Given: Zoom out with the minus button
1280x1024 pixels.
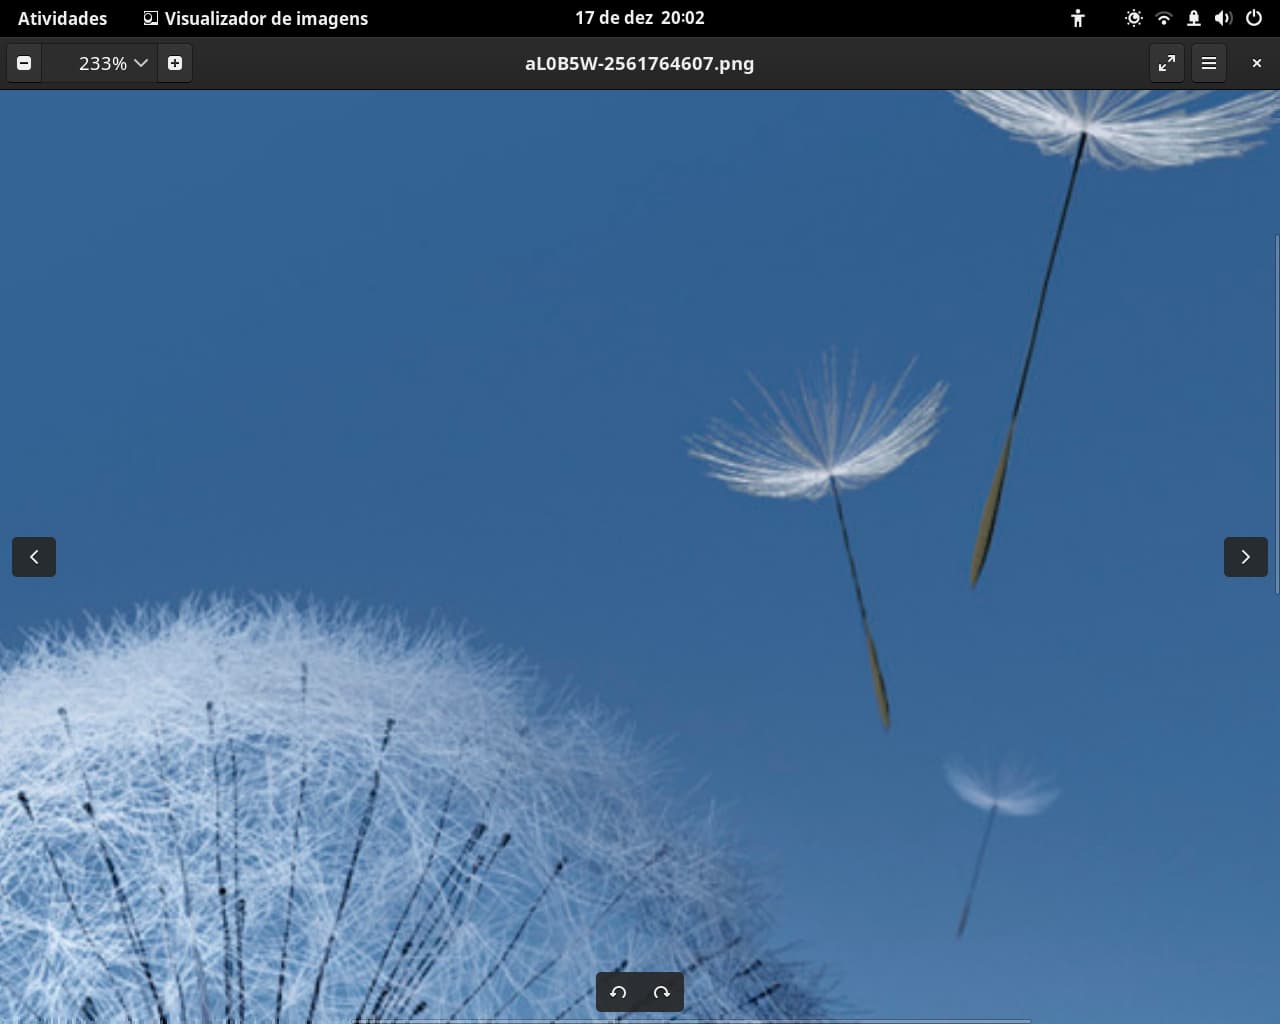Looking at the screenshot, I should pyautogui.click(x=24, y=63).
